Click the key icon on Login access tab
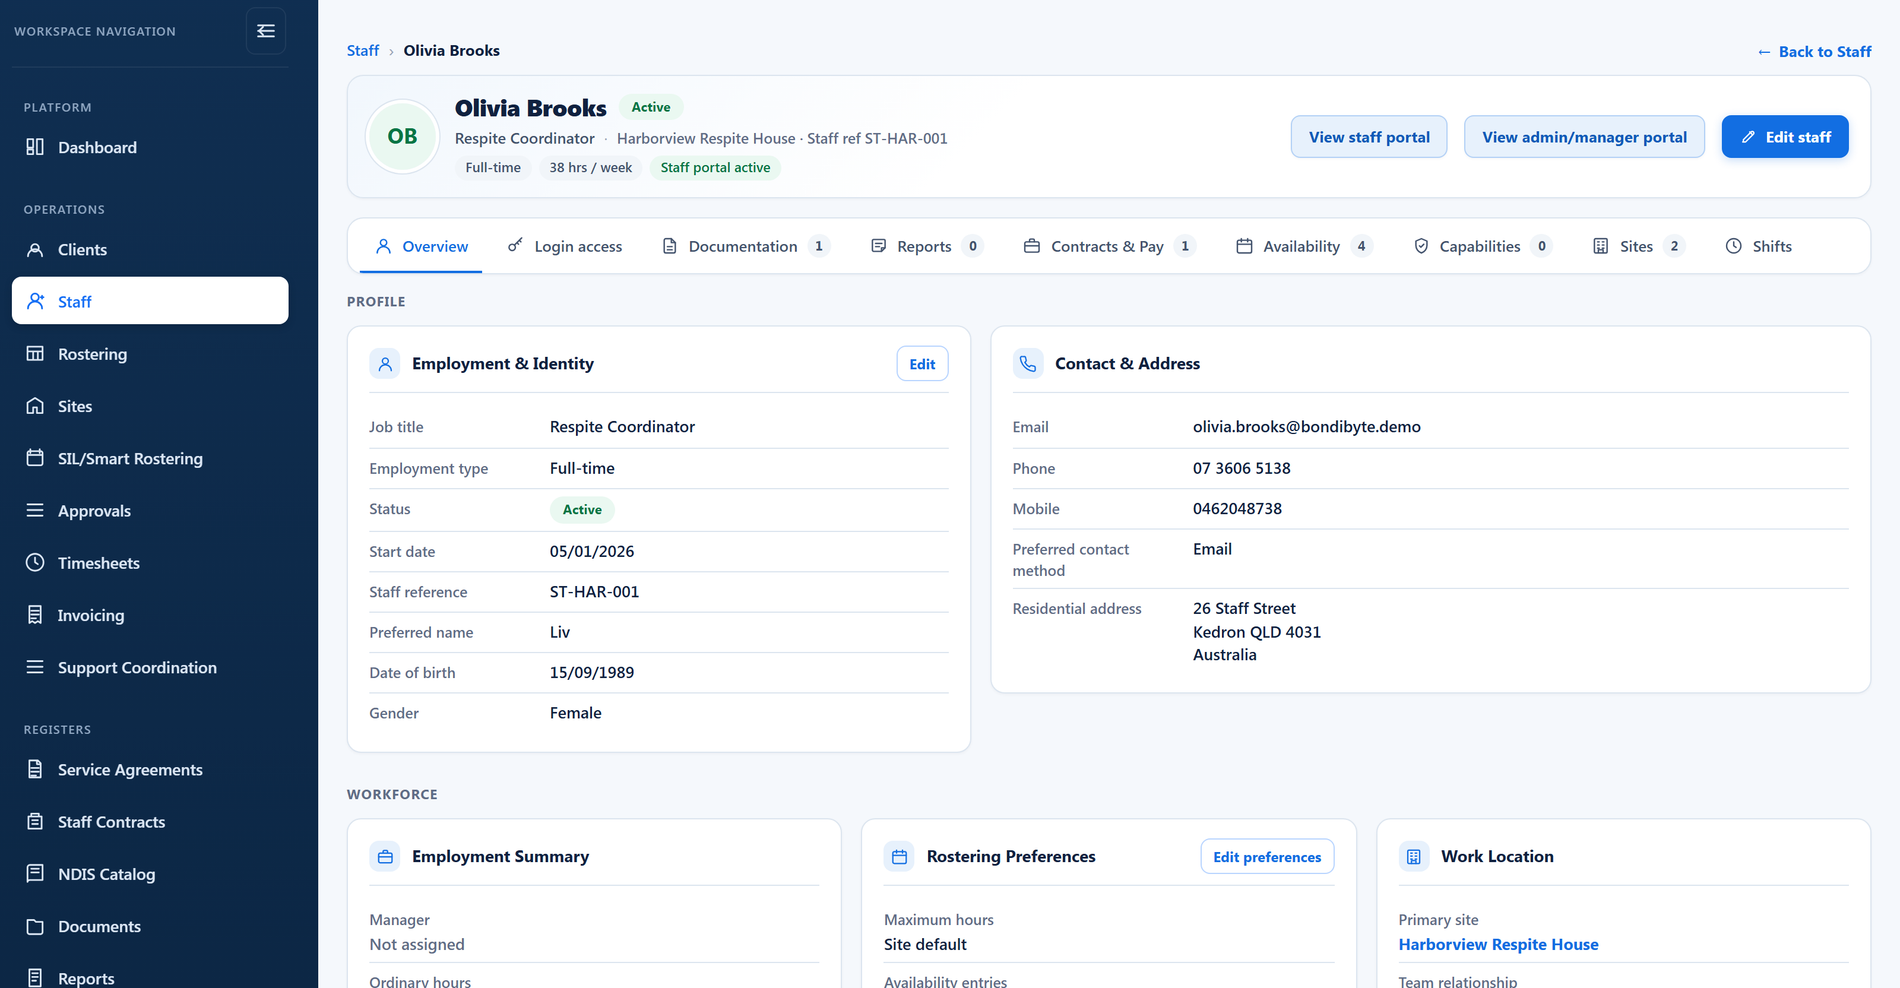Viewport: 1900px width, 988px height. [515, 245]
